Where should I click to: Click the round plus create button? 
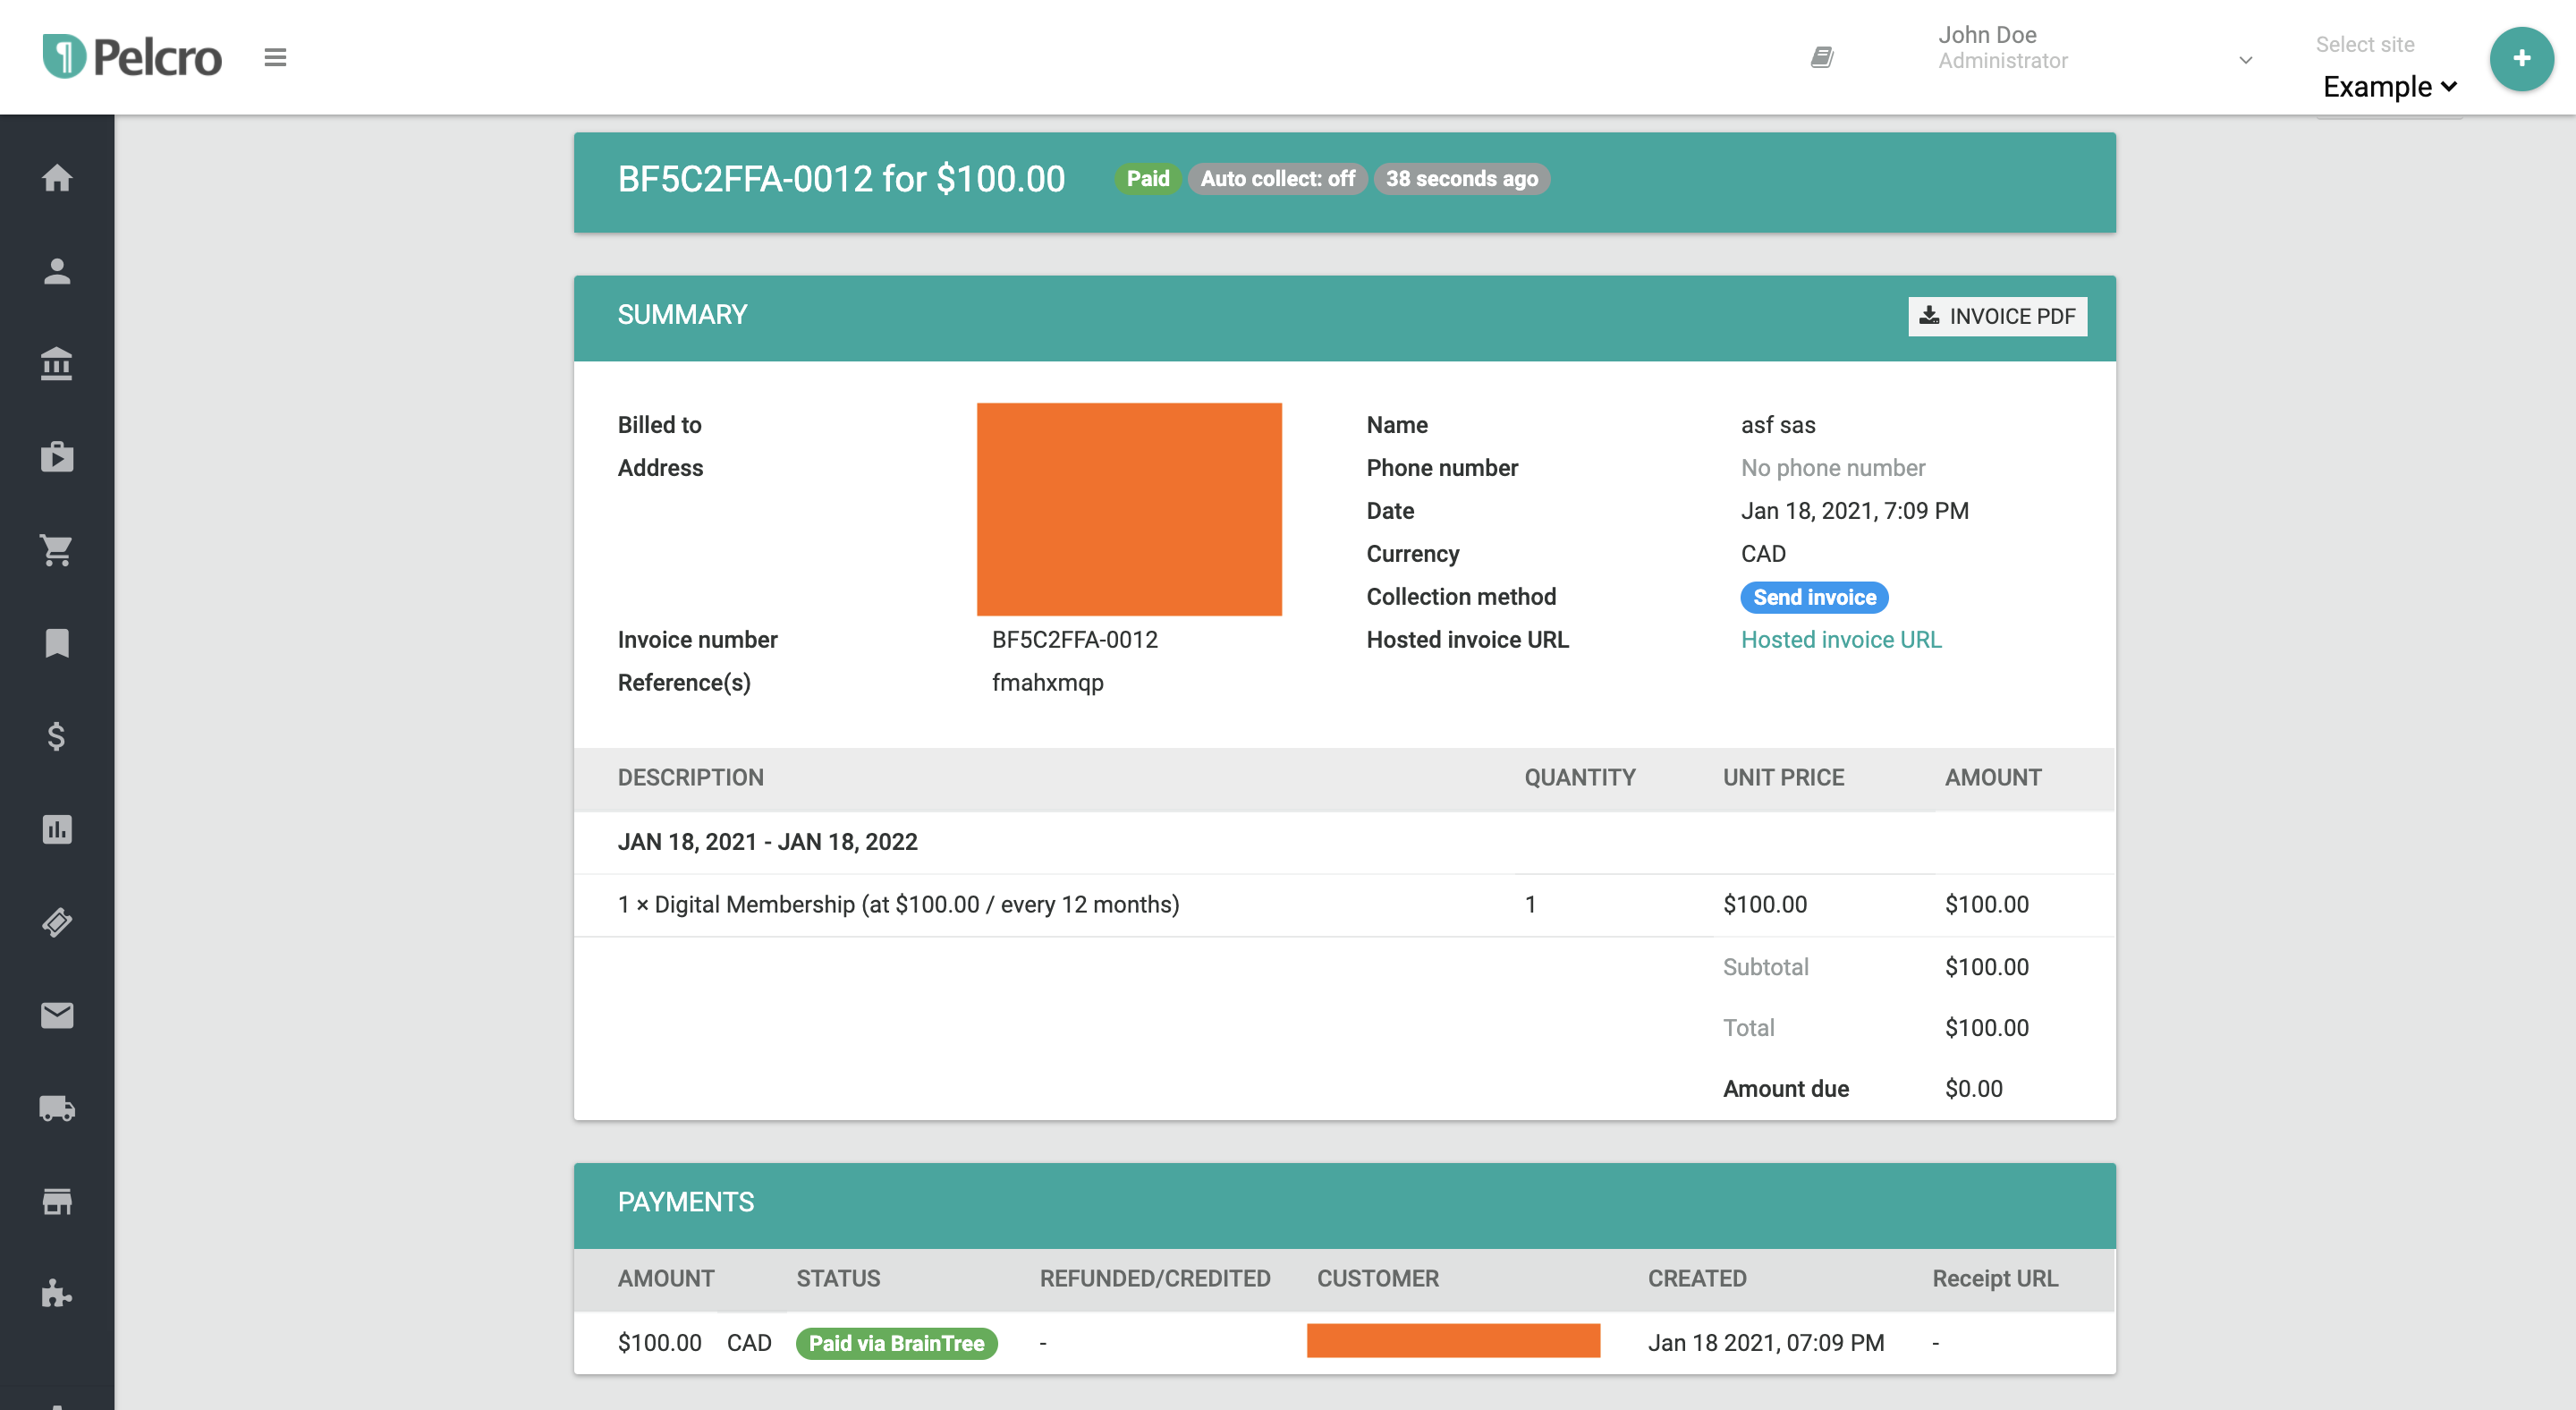2520,58
